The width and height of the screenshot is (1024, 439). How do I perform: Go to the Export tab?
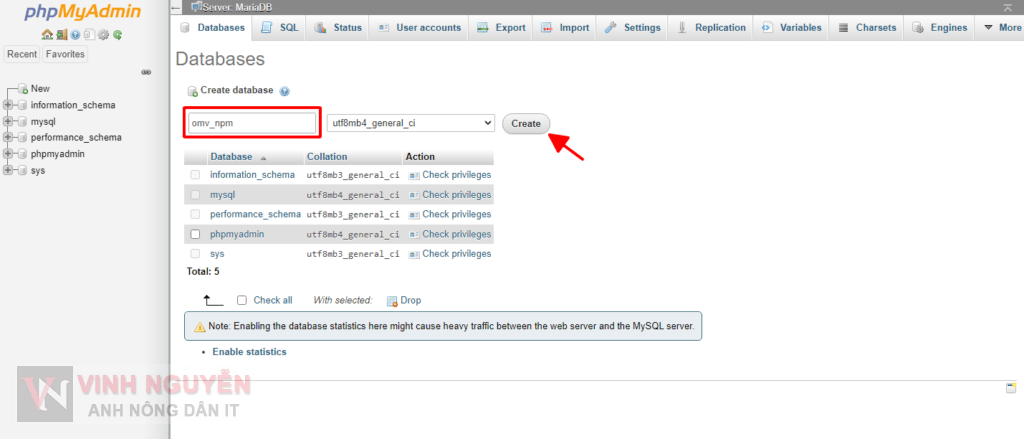click(x=502, y=27)
